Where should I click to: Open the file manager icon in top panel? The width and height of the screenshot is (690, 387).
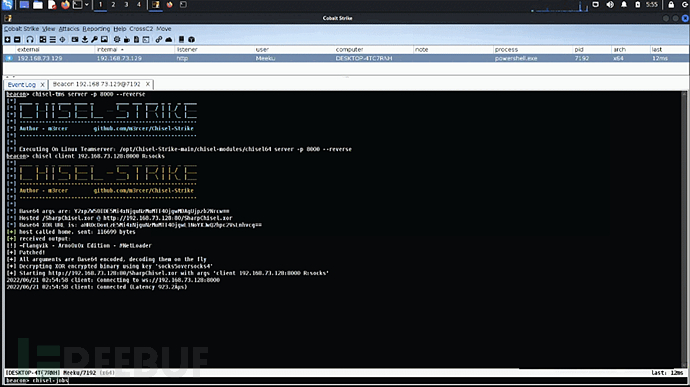38,5
